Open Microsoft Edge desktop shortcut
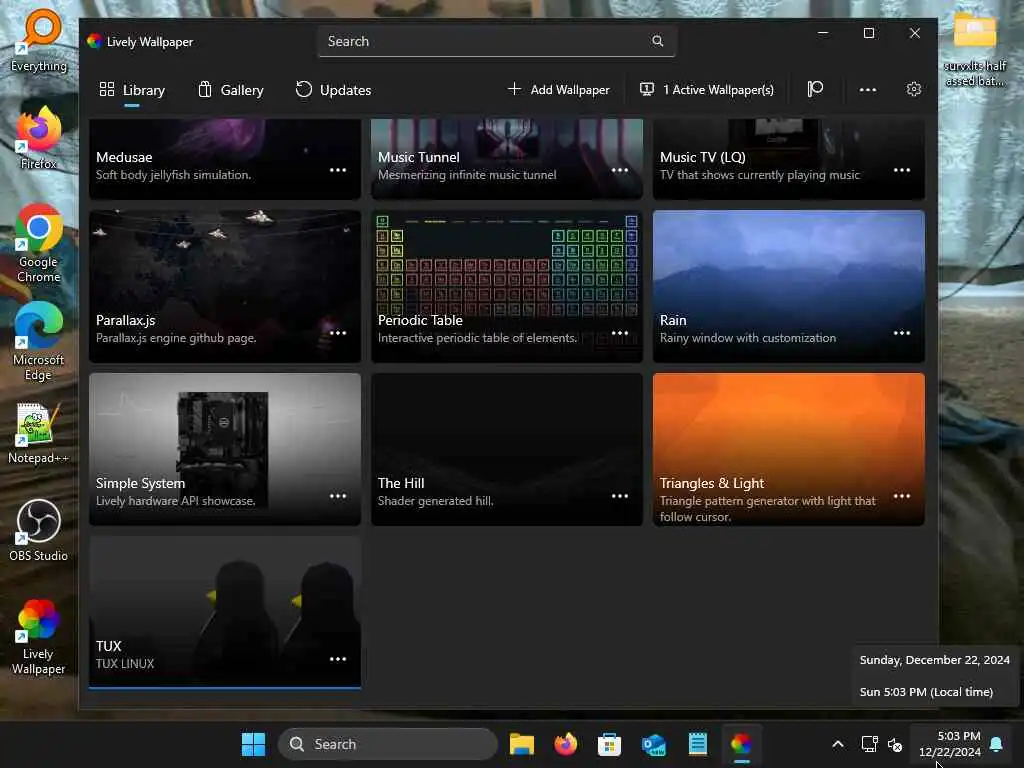This screenshot has width=1024, height=768. [39, 342]
